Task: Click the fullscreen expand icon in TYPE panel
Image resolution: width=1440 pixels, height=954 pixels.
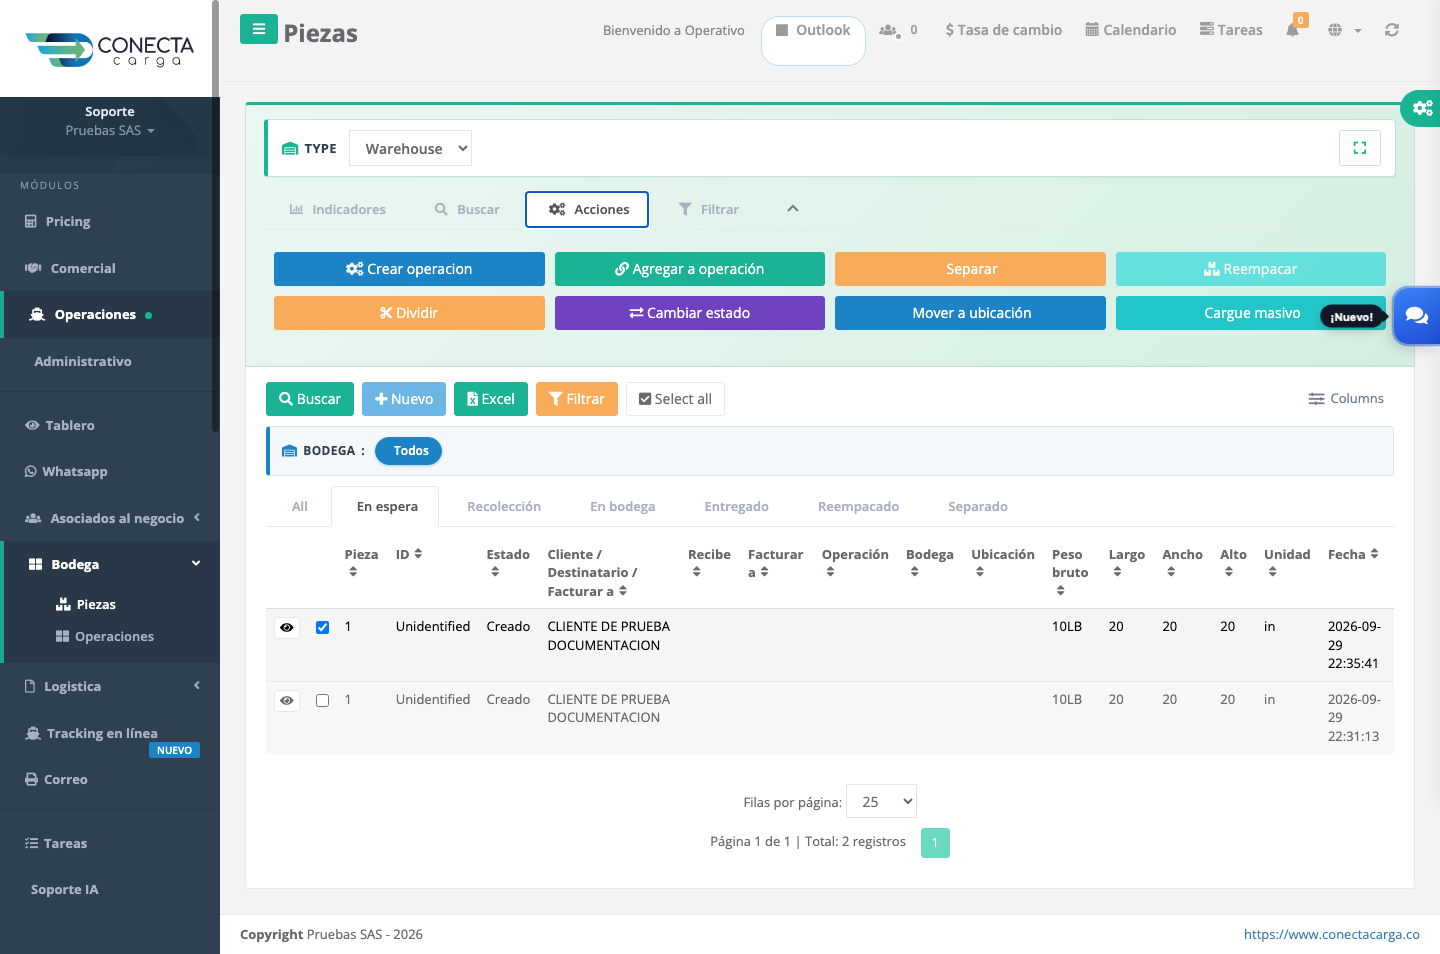Action: point(1360,148)
